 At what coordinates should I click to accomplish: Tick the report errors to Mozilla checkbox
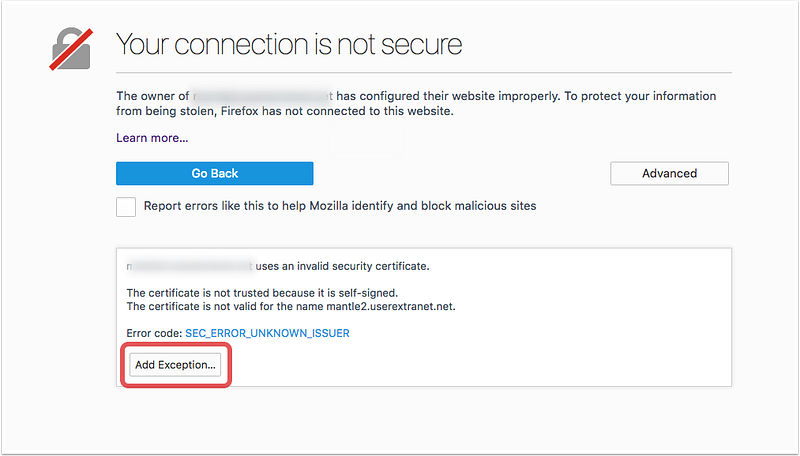point(126,207)
